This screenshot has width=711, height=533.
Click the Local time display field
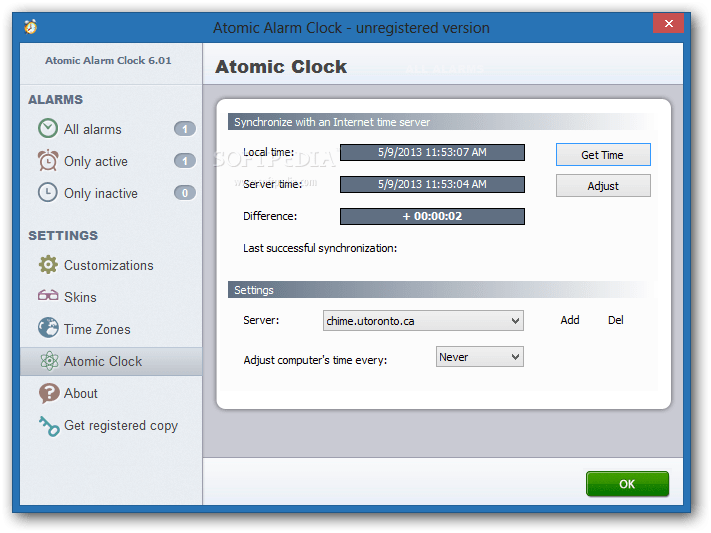coord(432,152)
